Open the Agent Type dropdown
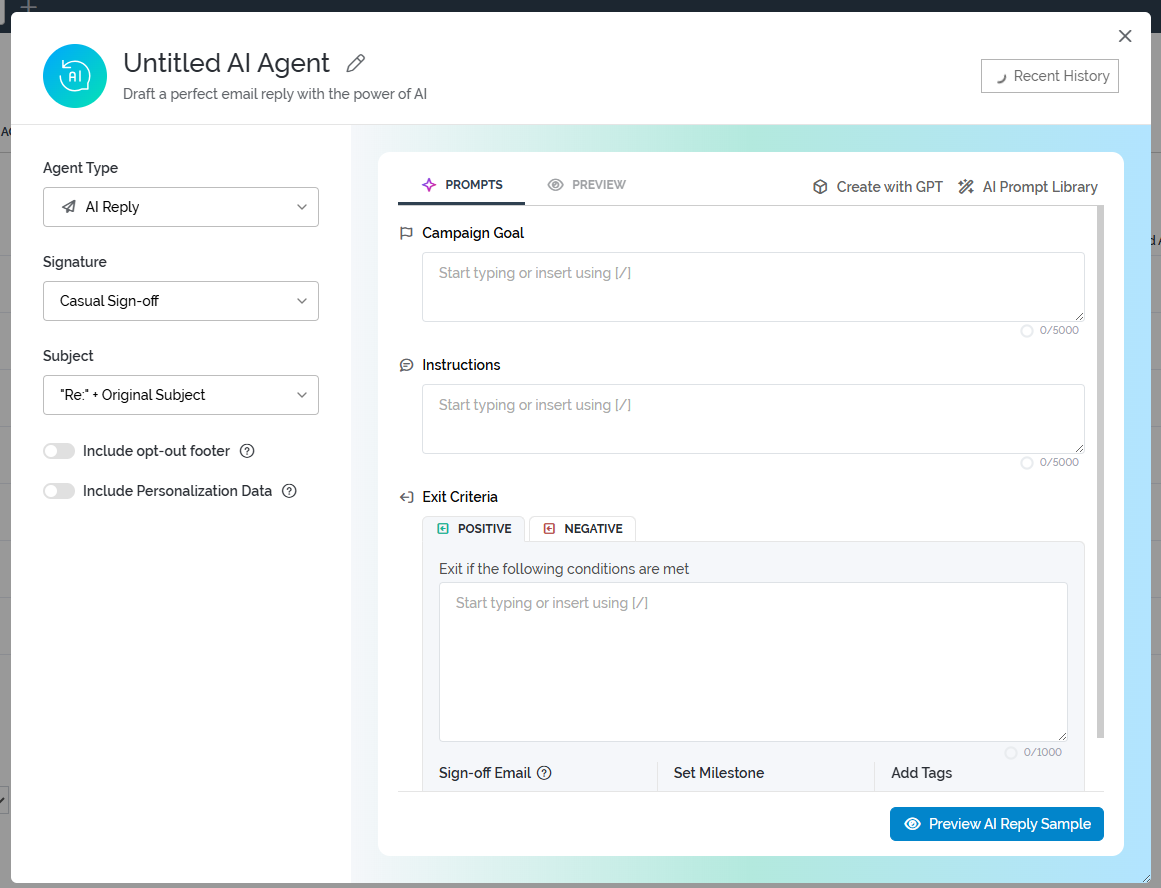The width and height of the screenshot is (1161, 888). click(181, 207)
